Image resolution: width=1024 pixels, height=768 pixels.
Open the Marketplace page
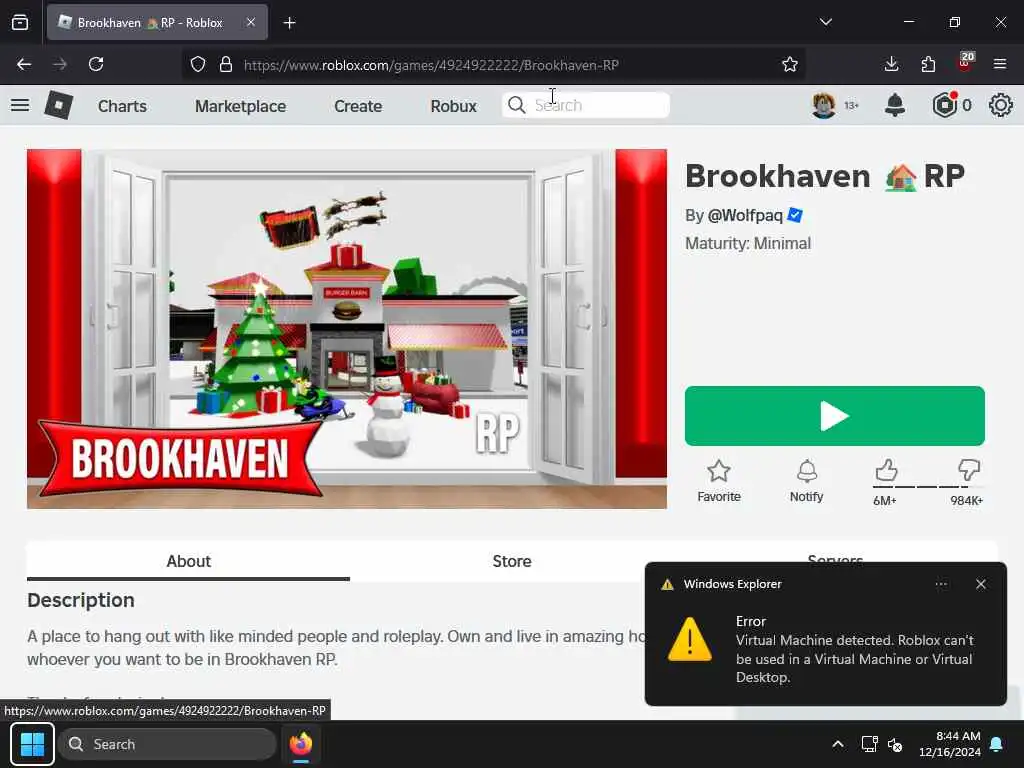tap(240, 106)
